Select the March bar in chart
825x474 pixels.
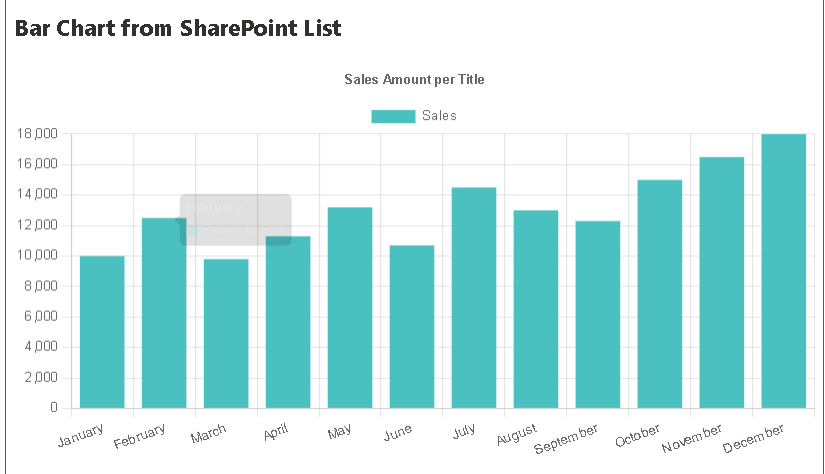coord(226,334)
